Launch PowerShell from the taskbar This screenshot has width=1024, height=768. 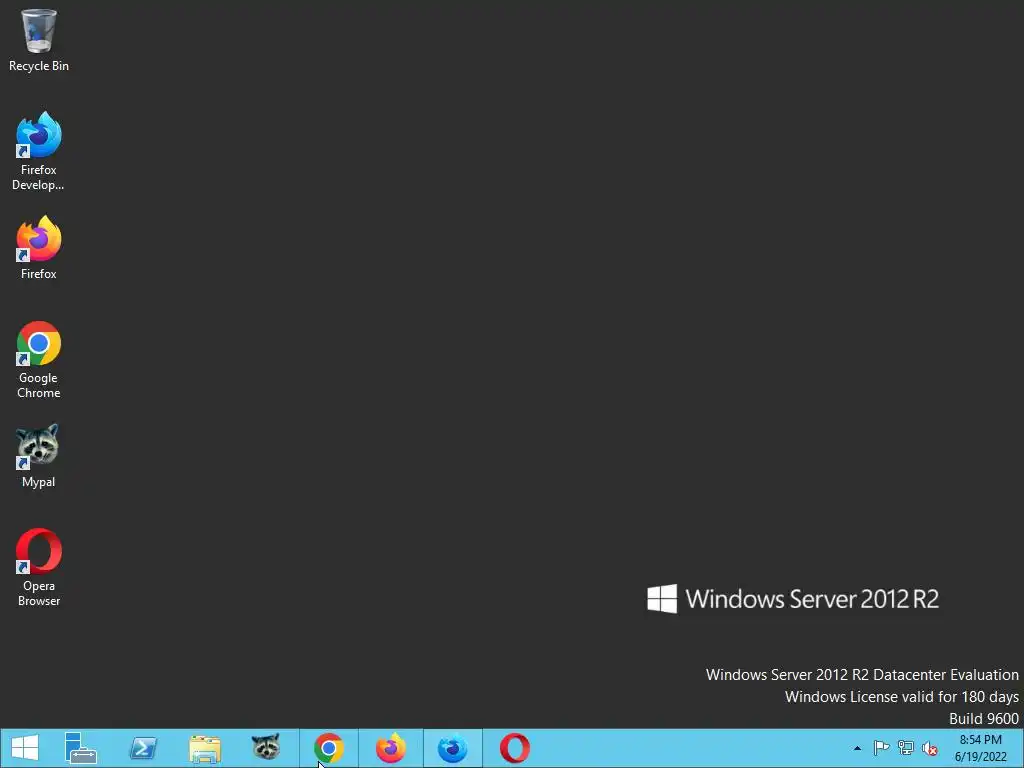pos(142,748)
